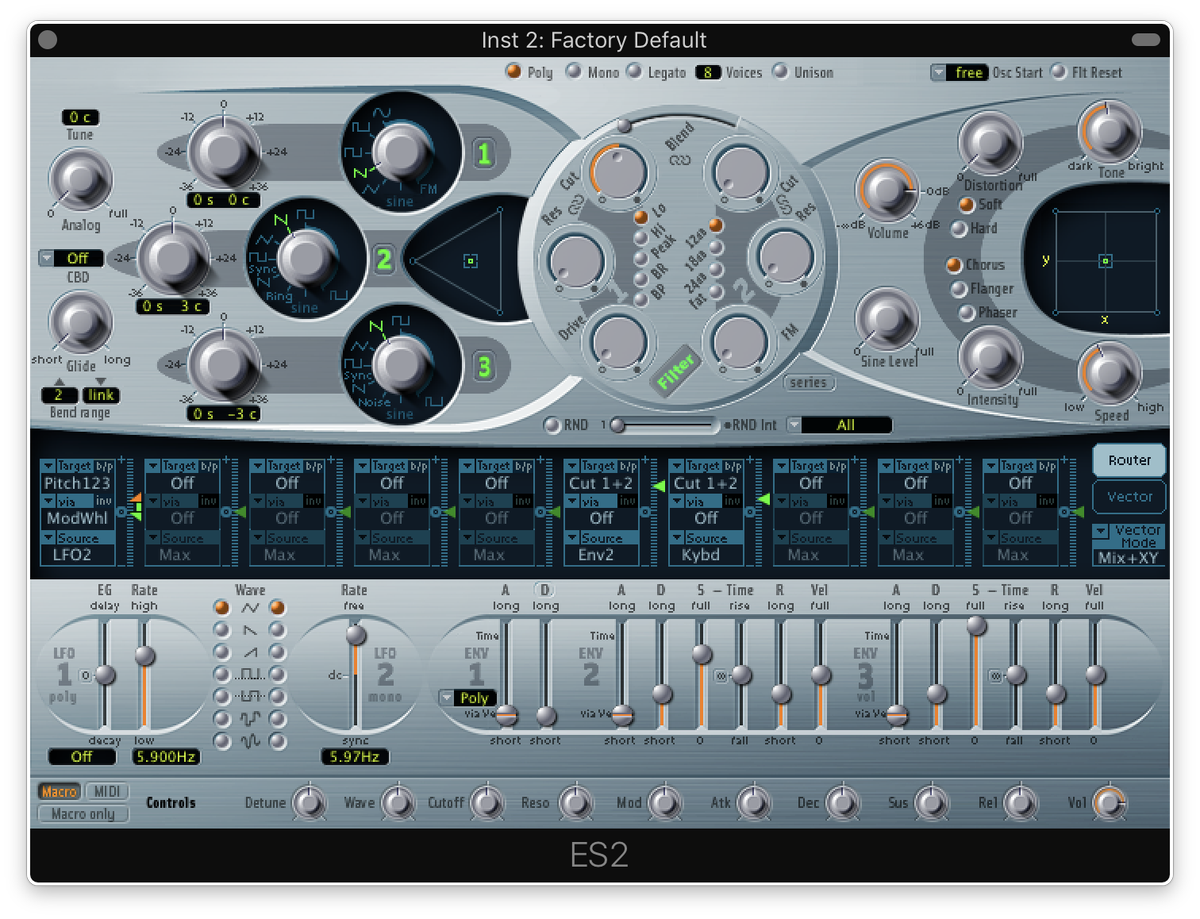This screenshot has height=919, width=1200.
Task: Select the Phaser effect
Action: click(x=967, y=313)
